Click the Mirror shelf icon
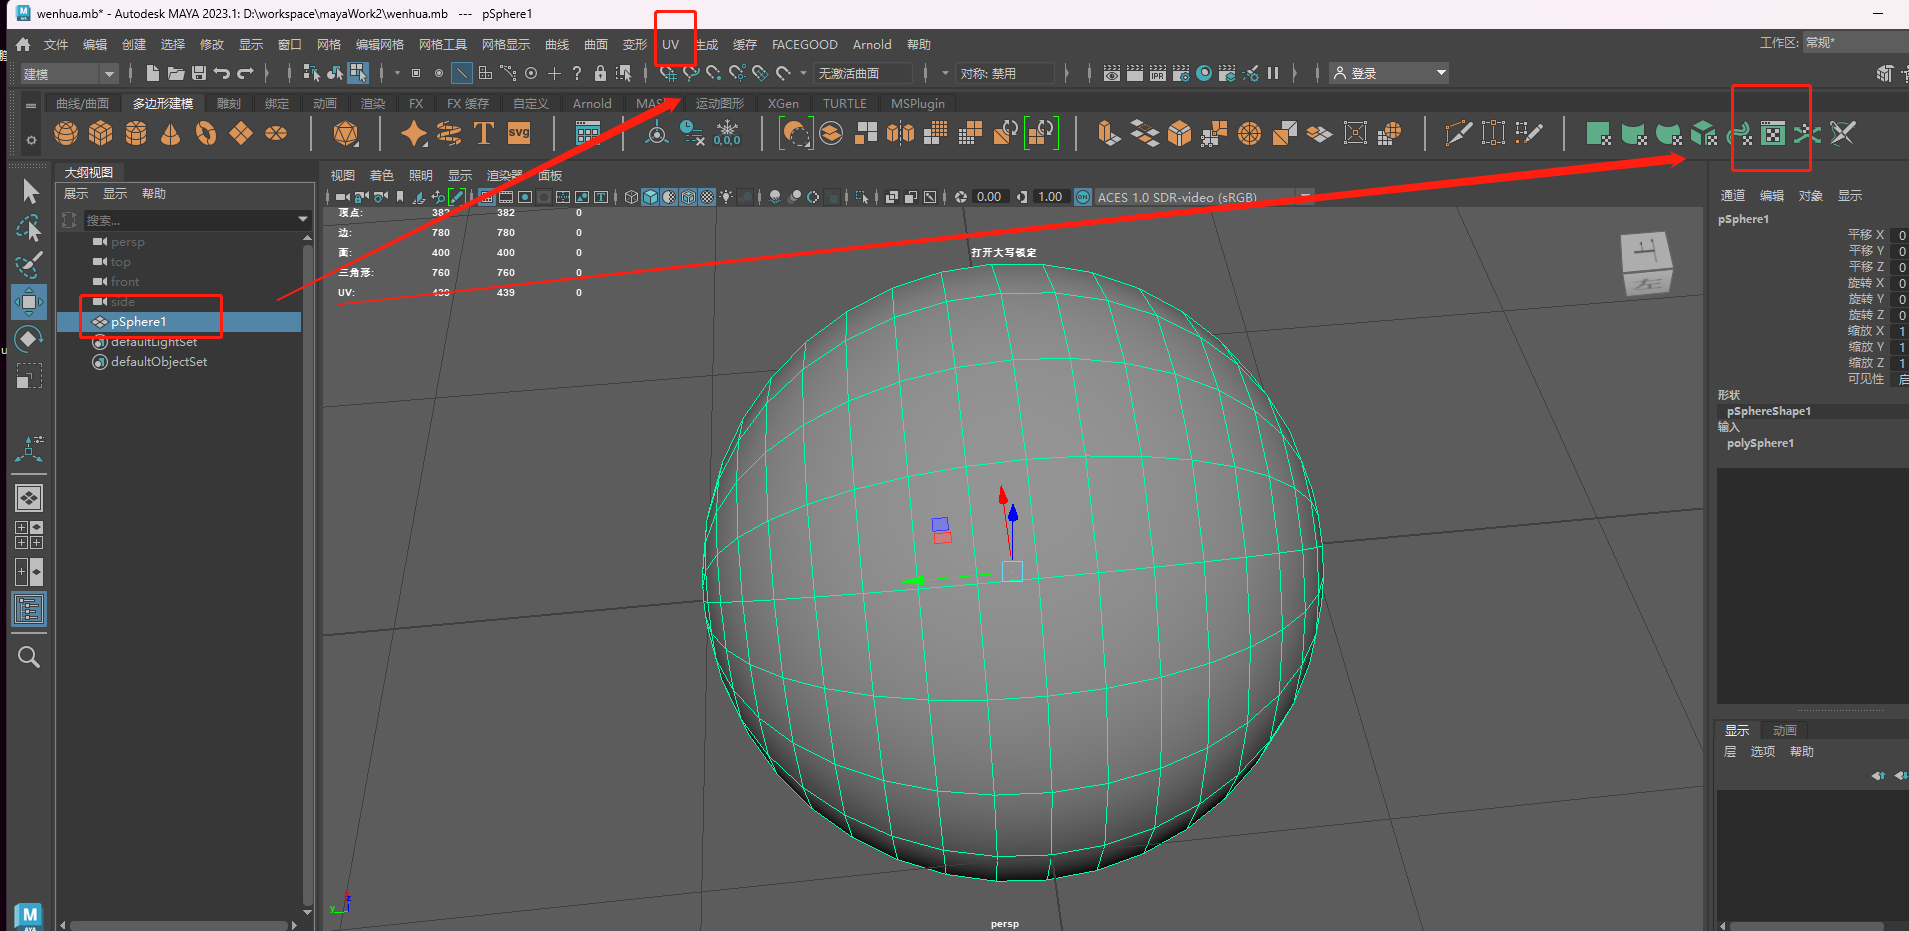The image size is (1909, 931). pos(901,133)
